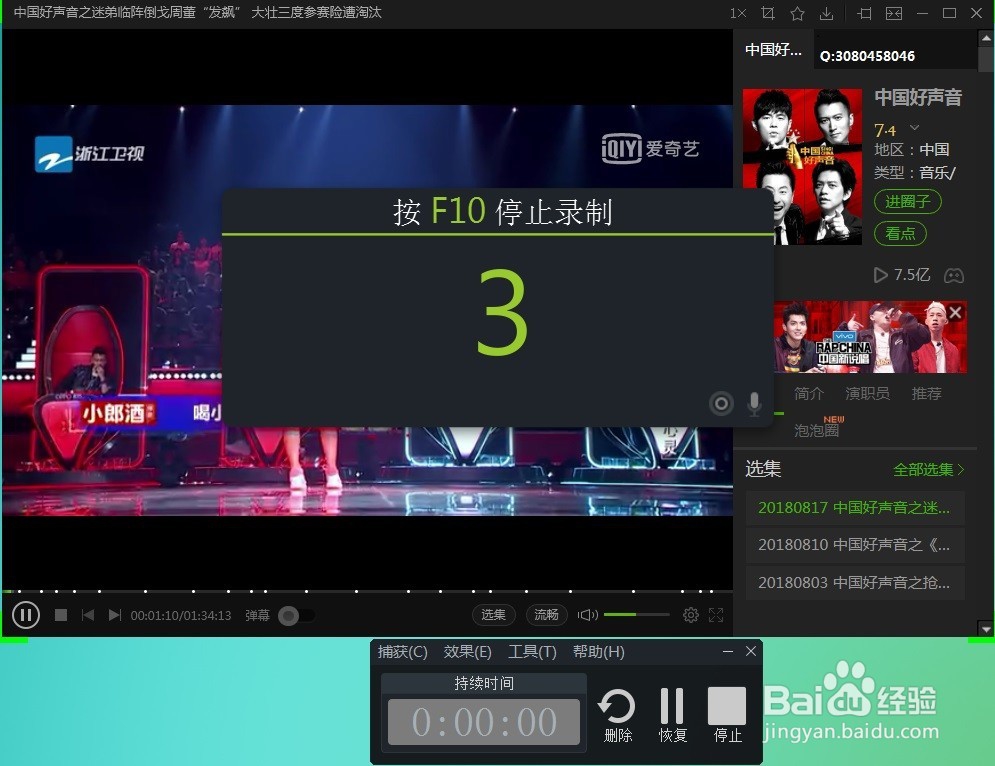Open 全部选集 full episode list
This screenshot has height=766, width=995.
click(x=929, y=470)
